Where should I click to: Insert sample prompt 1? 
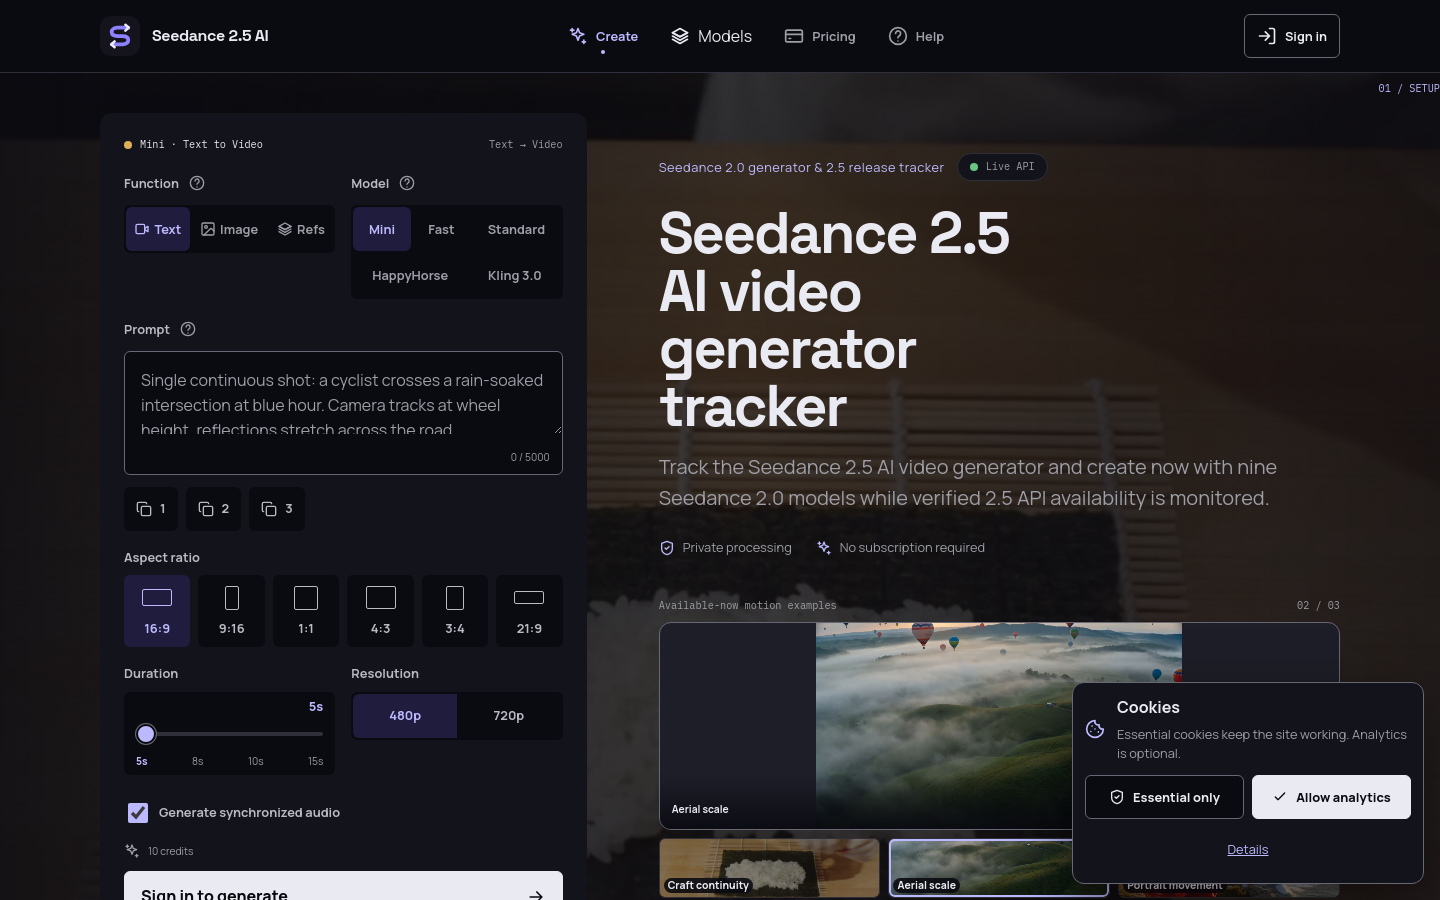point(151,509)
